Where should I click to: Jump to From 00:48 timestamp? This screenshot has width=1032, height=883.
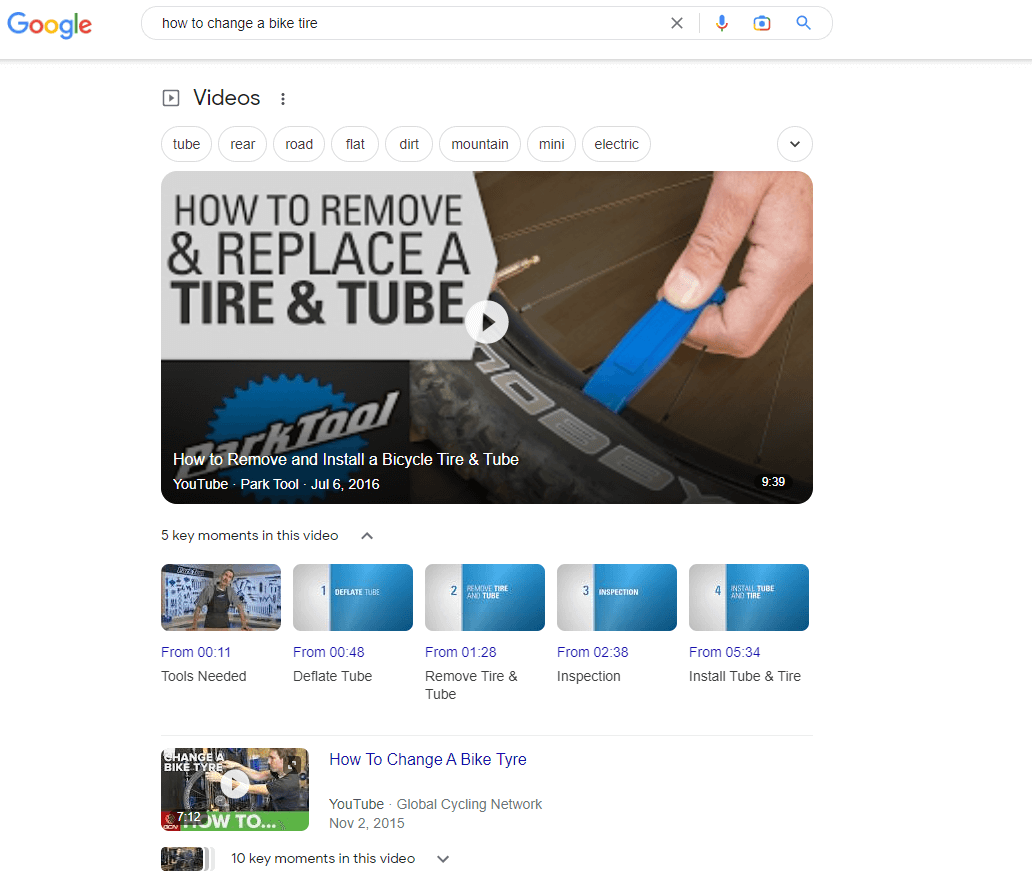pos(328,652)
